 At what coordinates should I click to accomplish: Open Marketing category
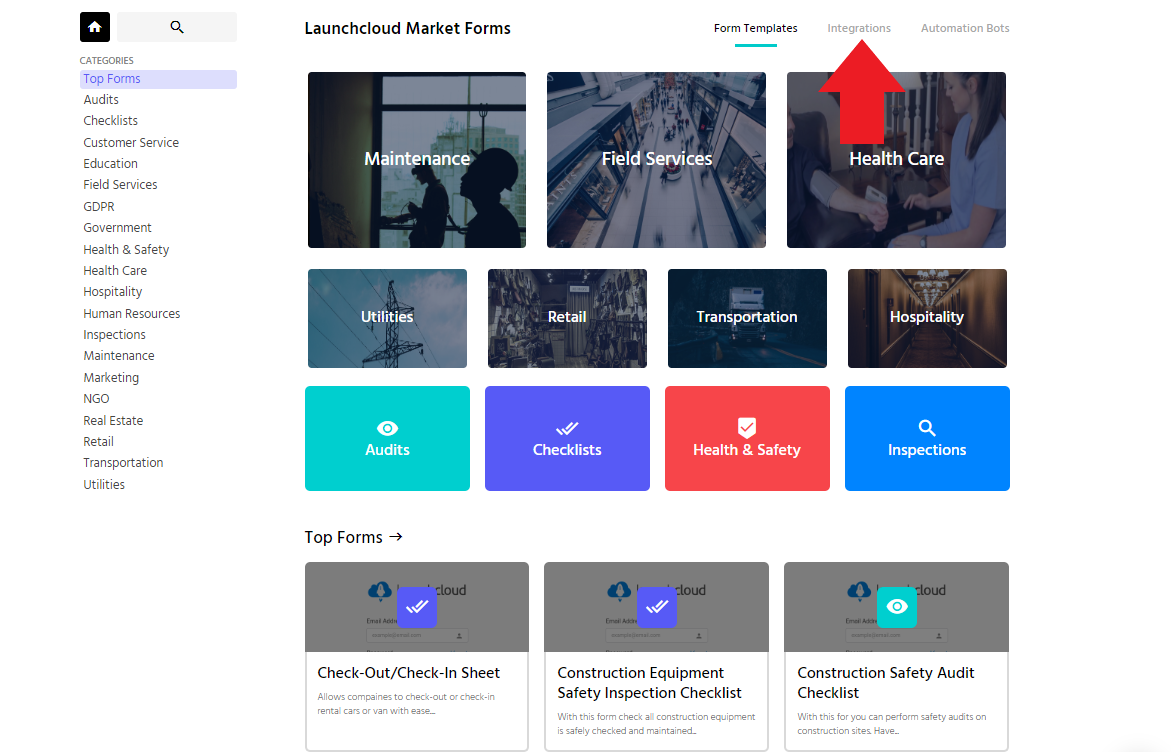click(x=111, y=377)
